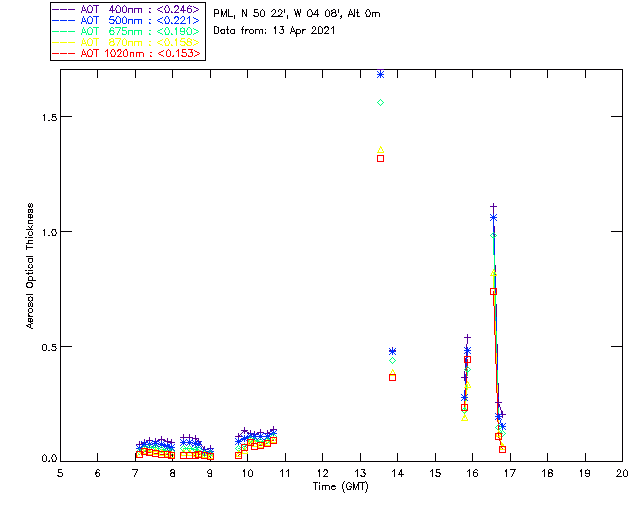Click the blue asterisk near 0.48 before hour 14
Viewport: 640px width, 512px height.
coord(392,351)
